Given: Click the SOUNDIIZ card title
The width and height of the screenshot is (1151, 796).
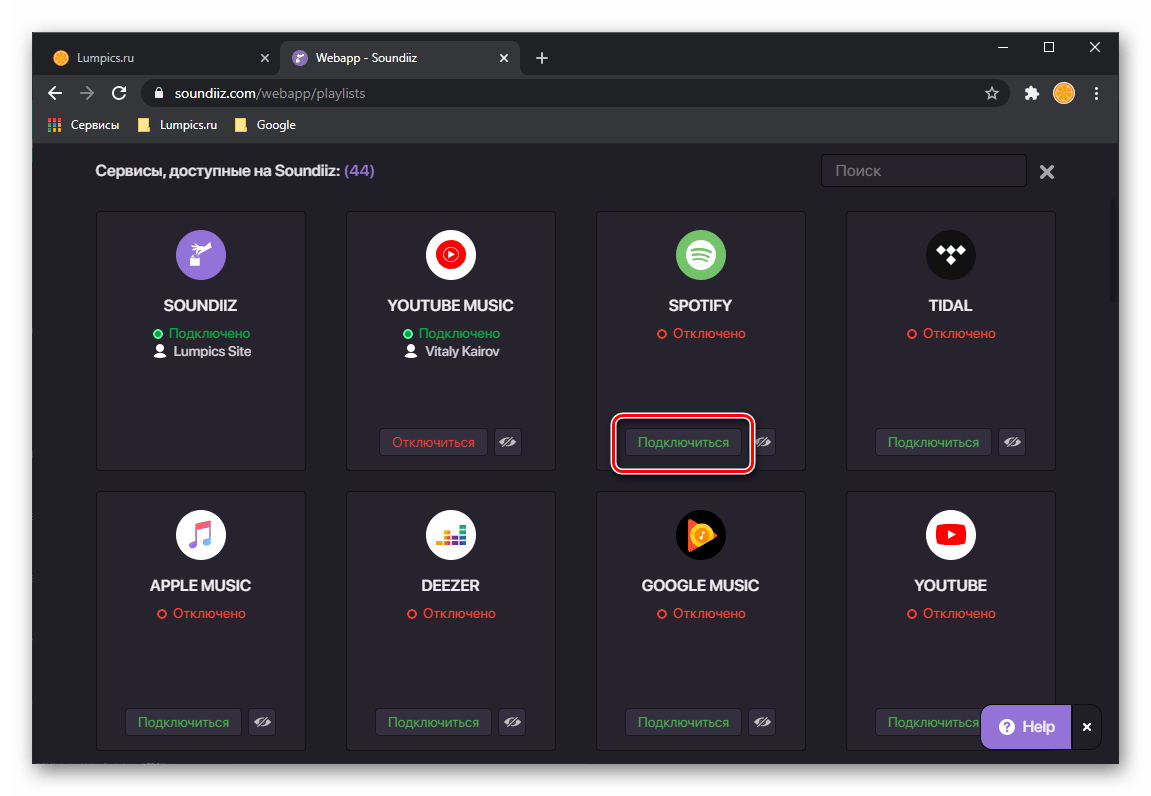Looking at the screenshot, I should [200, 305].
